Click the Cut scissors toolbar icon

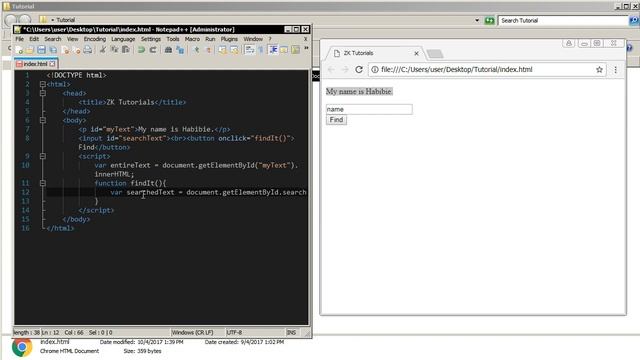tap(102, 50)
